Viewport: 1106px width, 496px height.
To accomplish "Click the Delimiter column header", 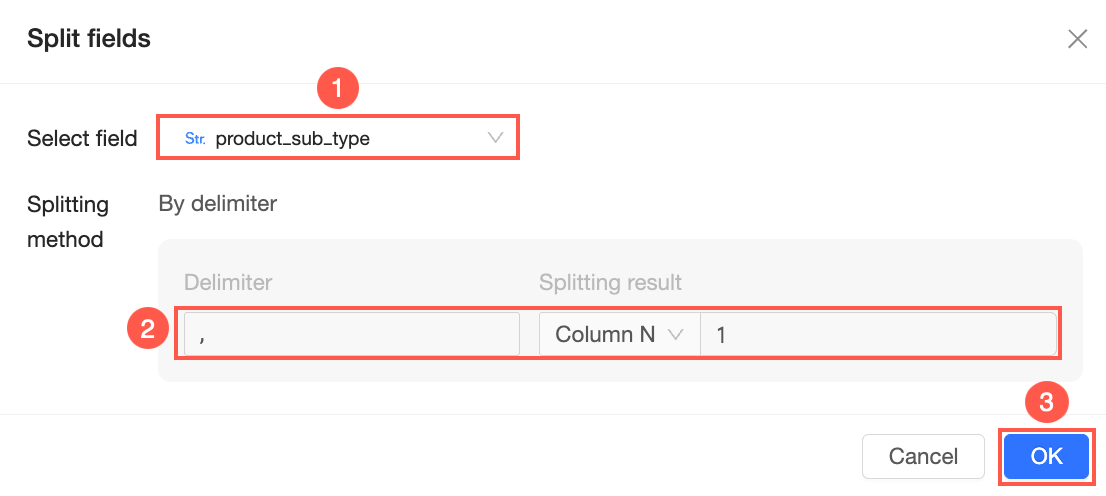I will 228,283.
